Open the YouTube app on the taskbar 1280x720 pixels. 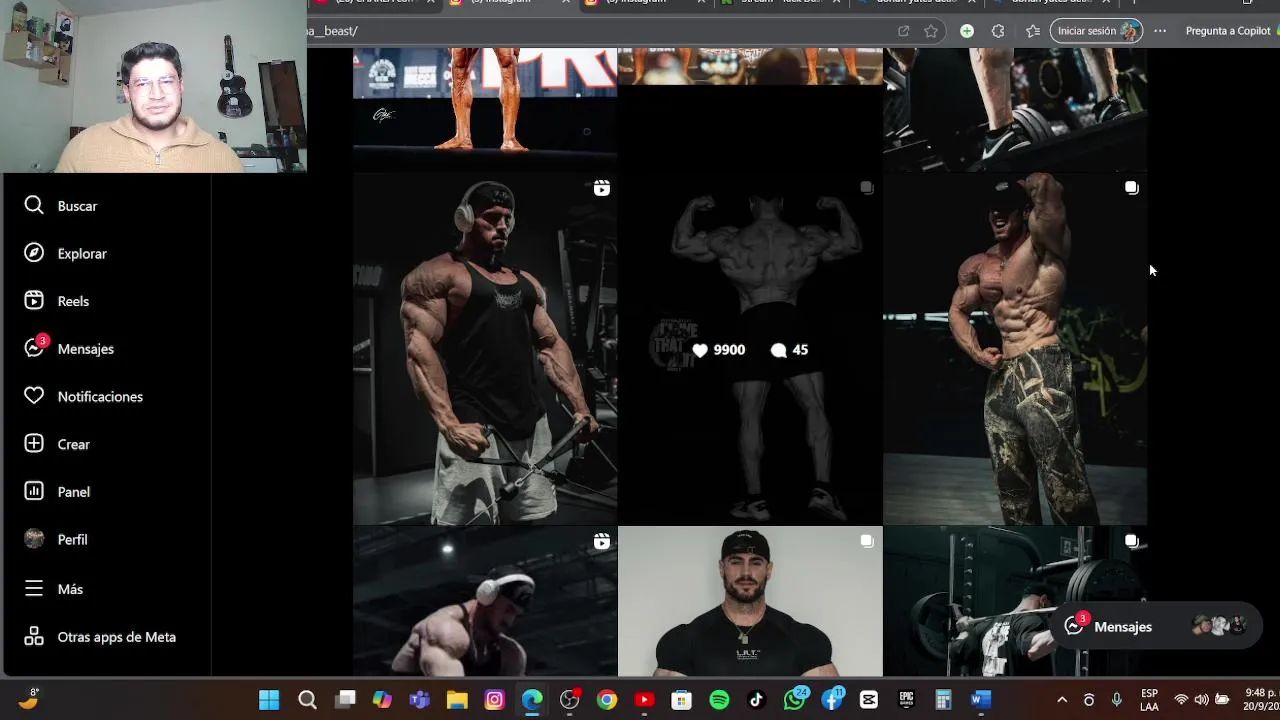[644, 700]
